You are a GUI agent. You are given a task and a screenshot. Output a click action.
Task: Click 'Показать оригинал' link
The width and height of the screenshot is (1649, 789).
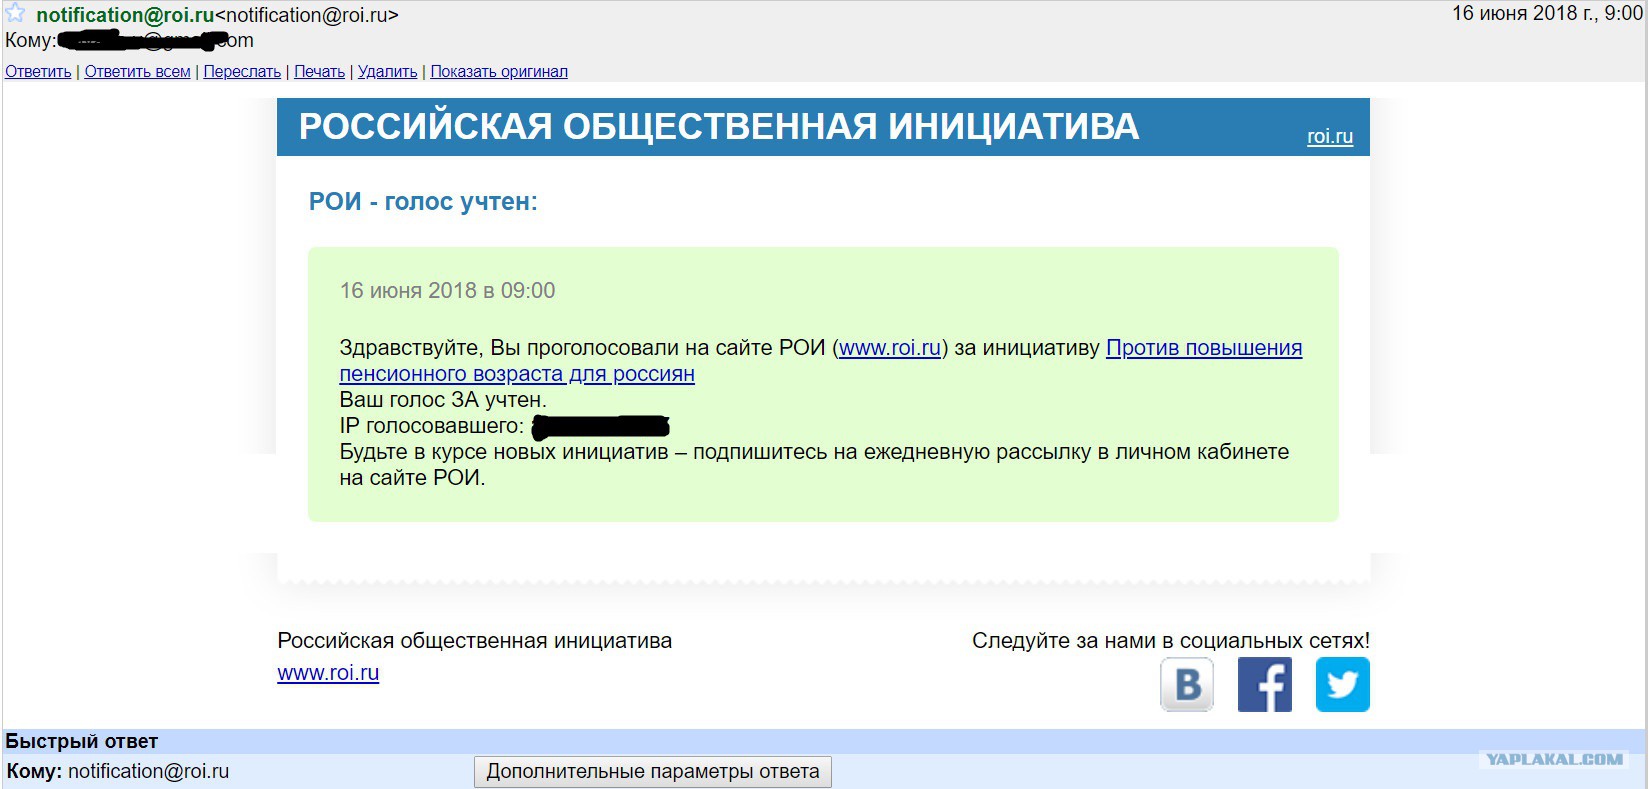pos(499,72)
